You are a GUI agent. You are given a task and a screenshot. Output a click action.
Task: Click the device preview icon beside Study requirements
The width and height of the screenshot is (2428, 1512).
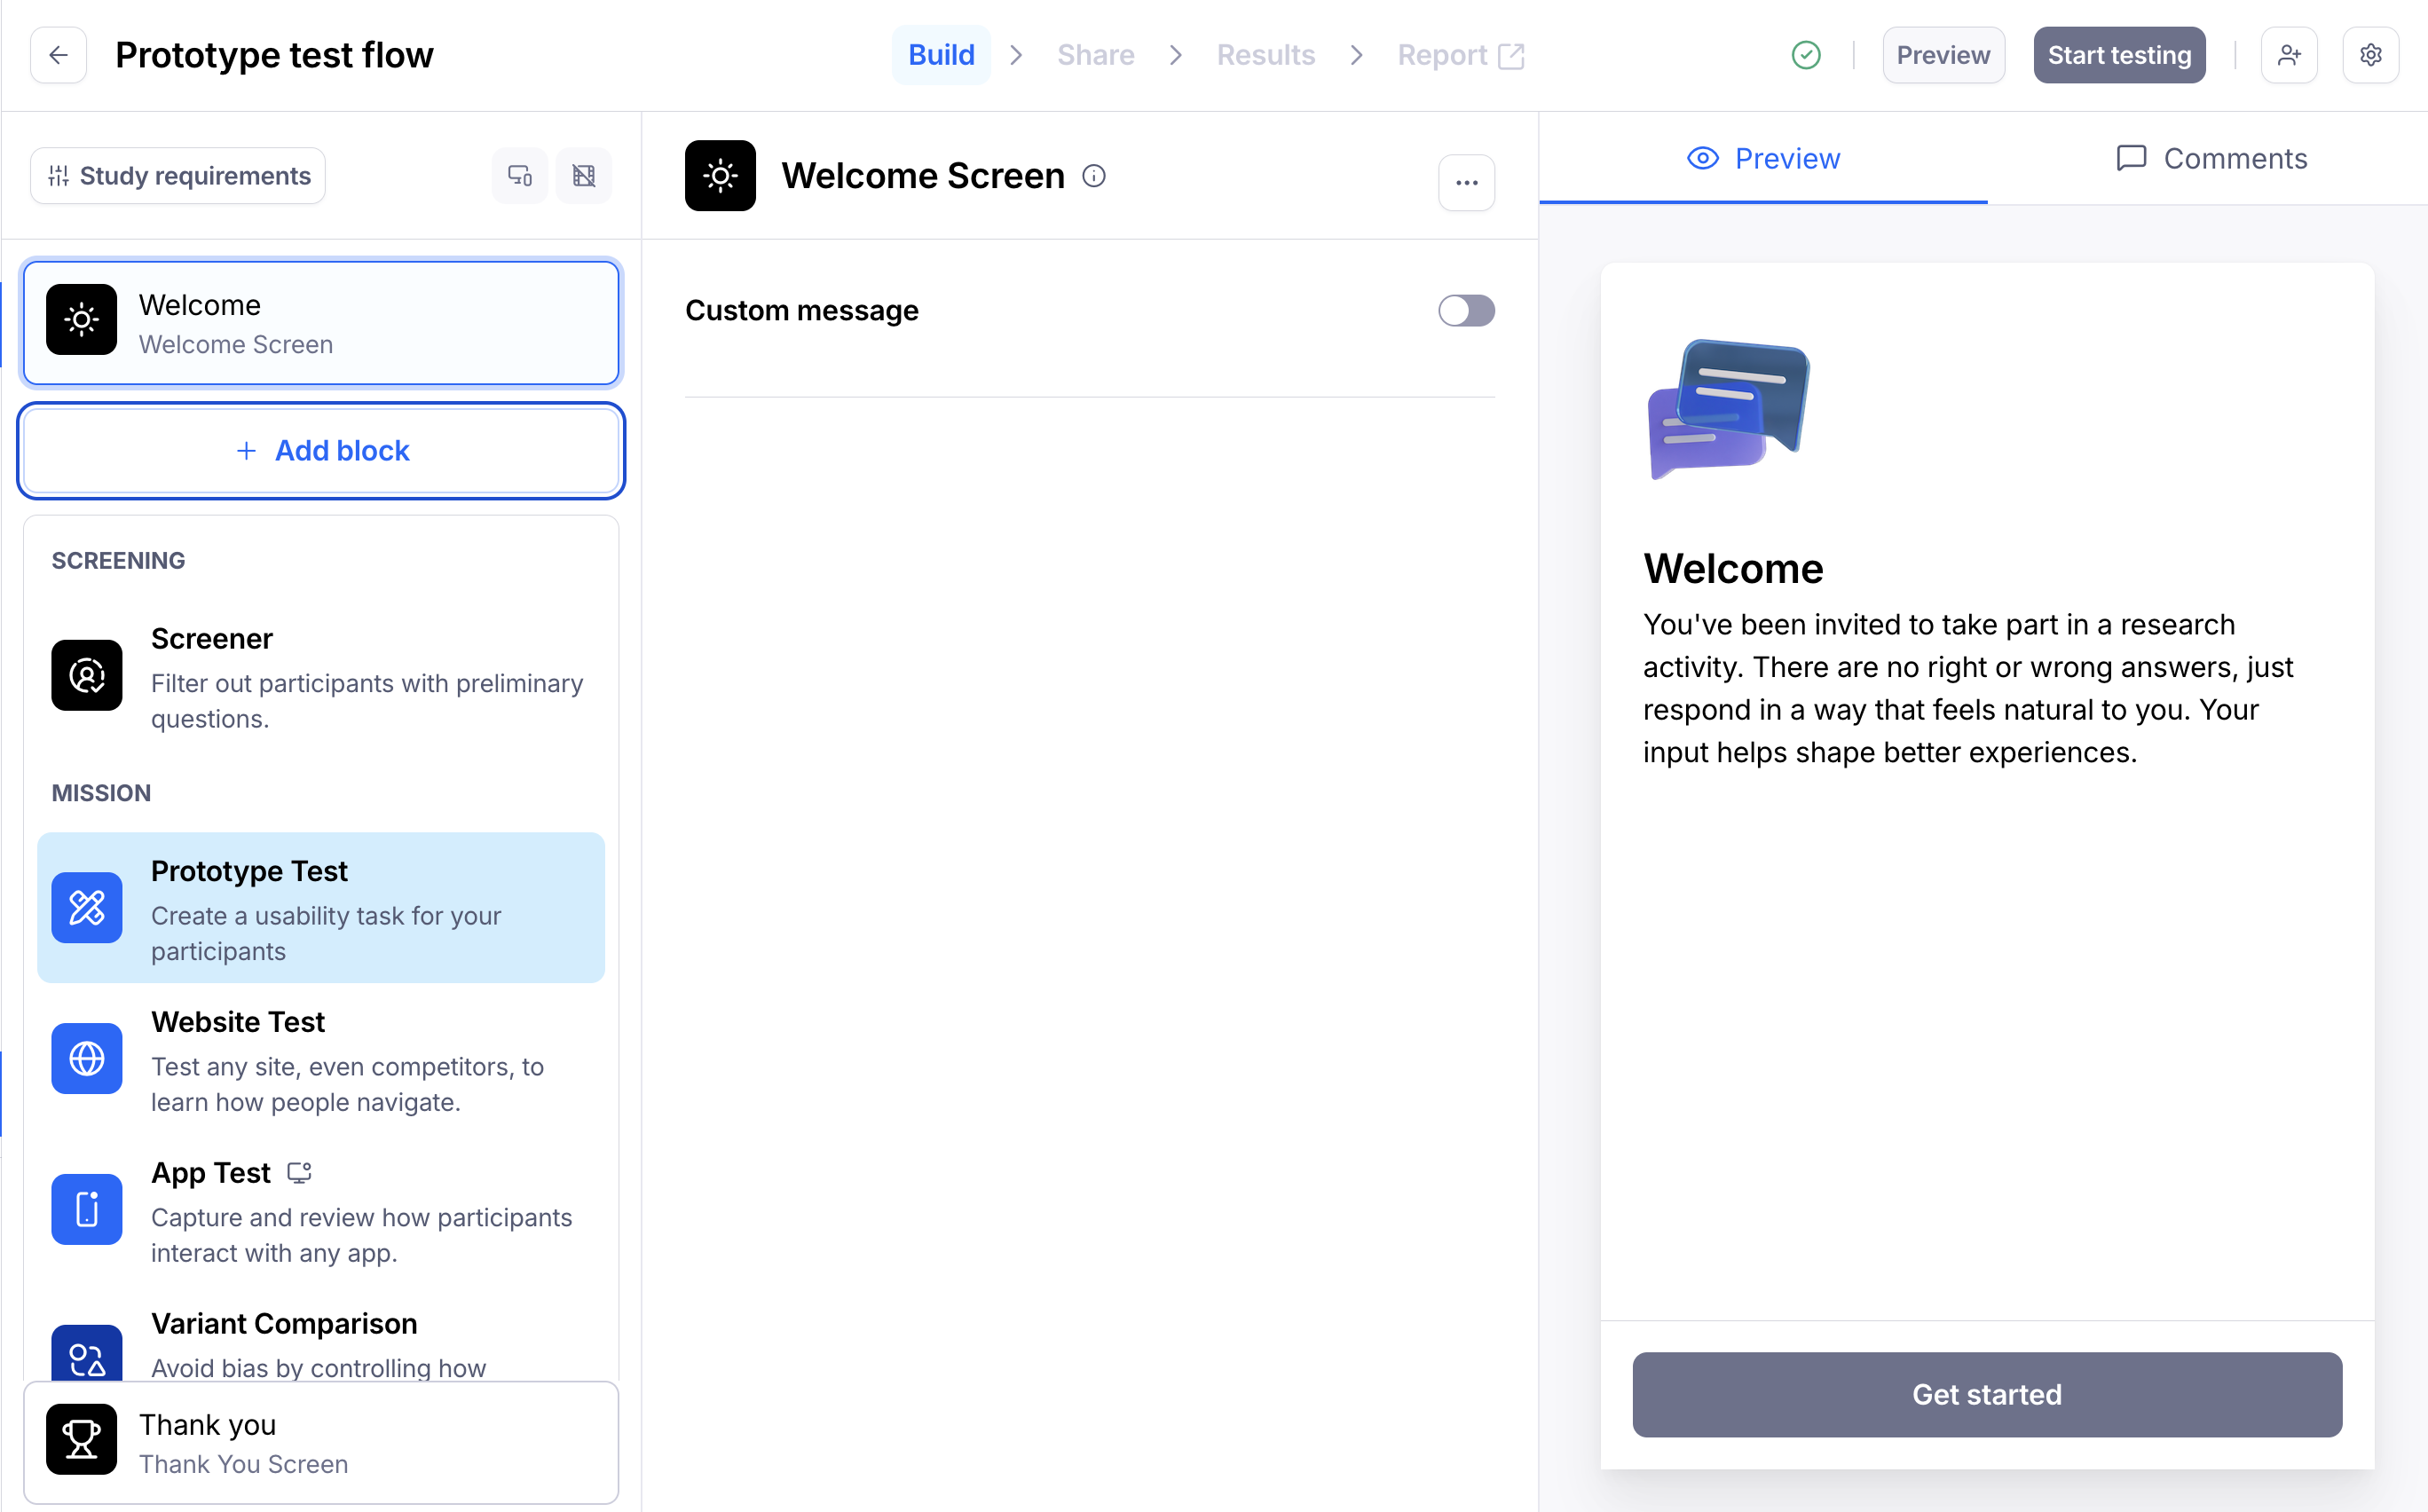[x=519, y=176]
